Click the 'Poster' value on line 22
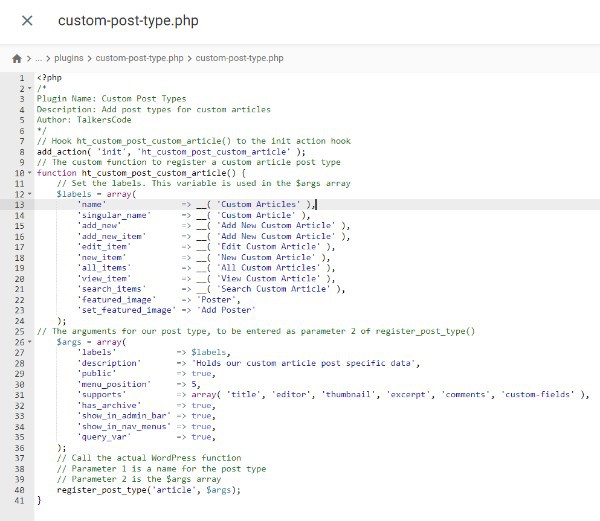This screenshot has width=600, height=521. (x=216, y=300)
